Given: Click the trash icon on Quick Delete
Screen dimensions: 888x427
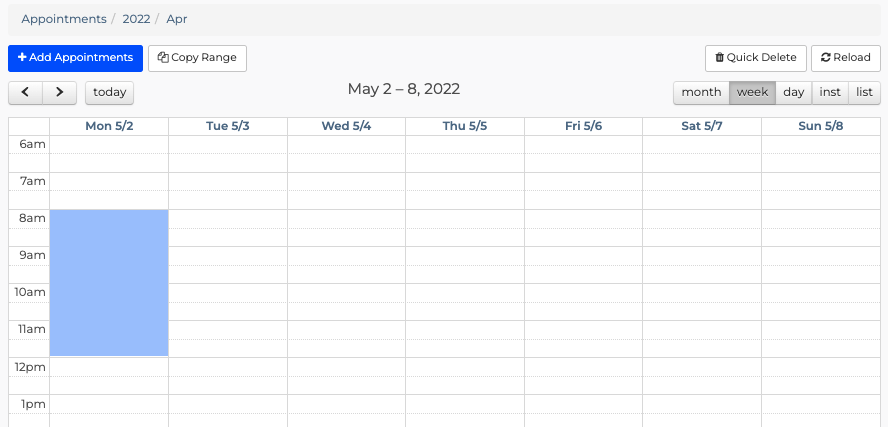Looking at the screenshot, I should click(719, 57).
